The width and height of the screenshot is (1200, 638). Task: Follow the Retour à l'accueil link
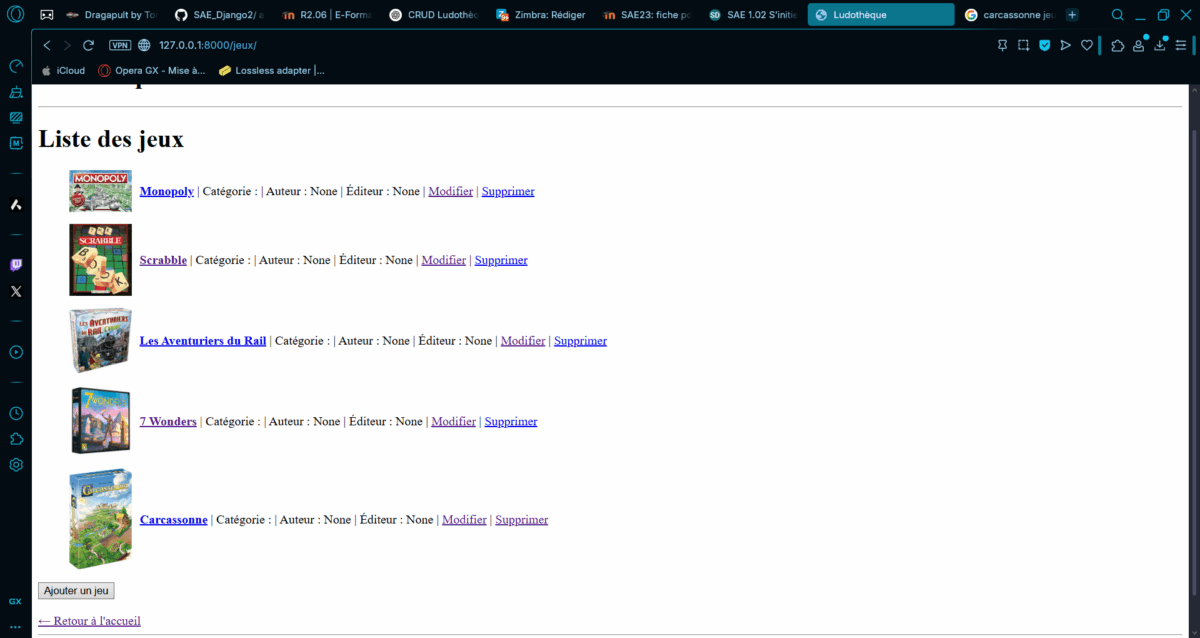pyautogui.click(x=89, y=621)
